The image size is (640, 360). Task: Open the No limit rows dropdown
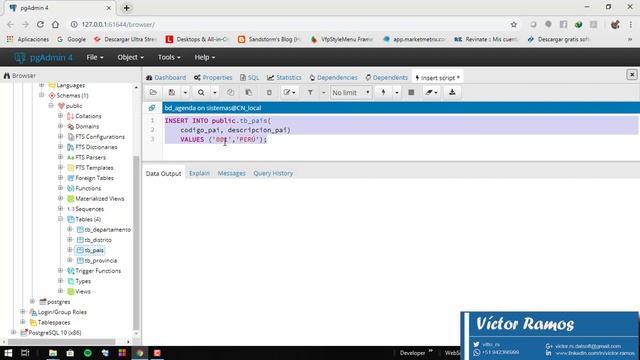(351, 93)
